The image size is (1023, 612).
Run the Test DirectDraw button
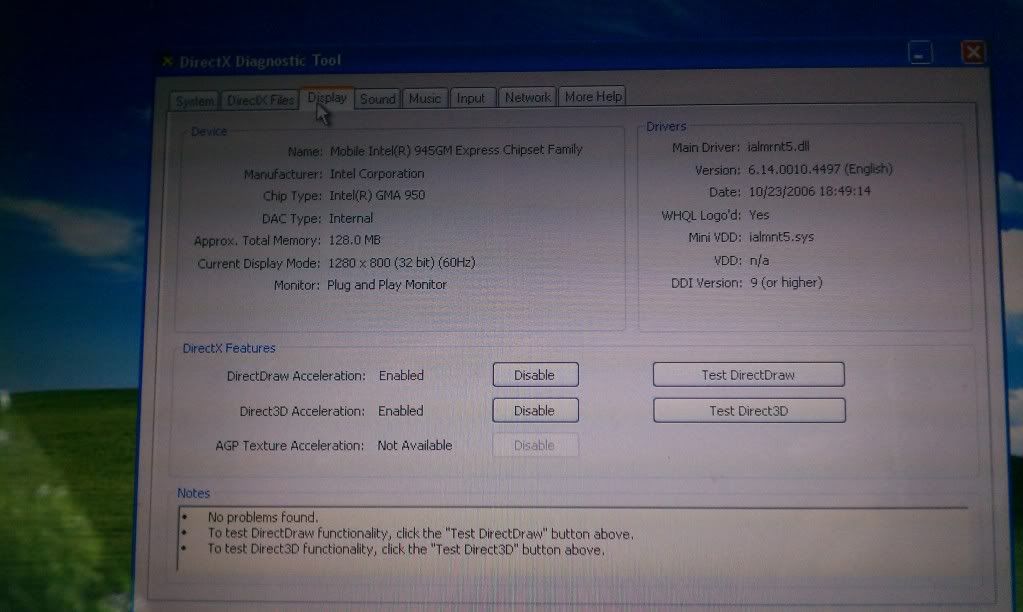748,375
